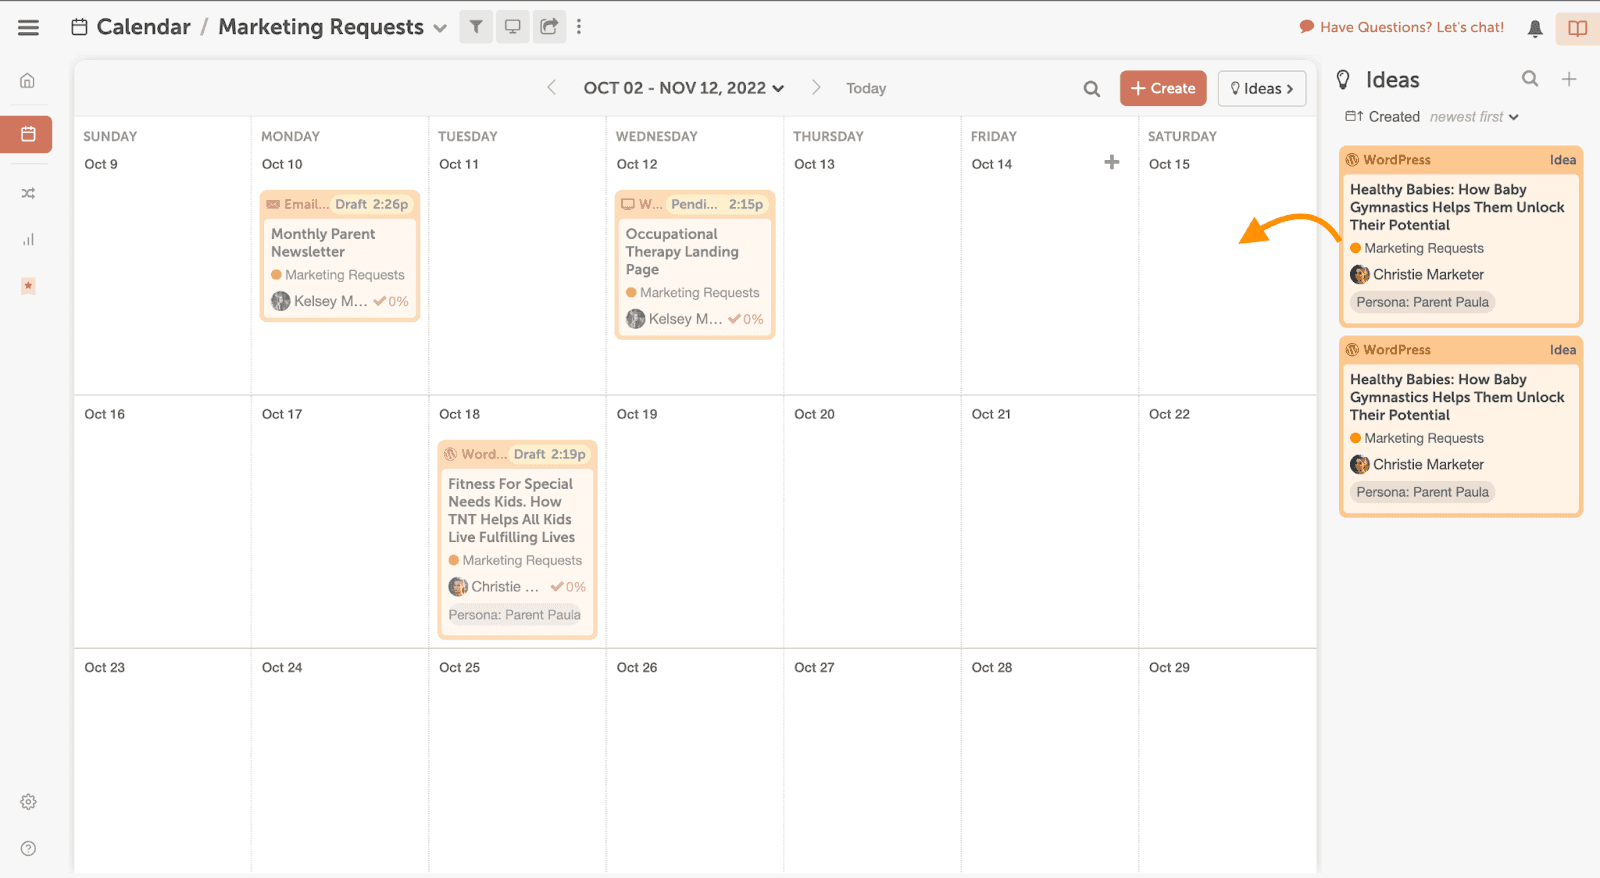Open notifications bell
Image resolution: width=1600 pixels, height=878 pixels.
(1535, 29)
